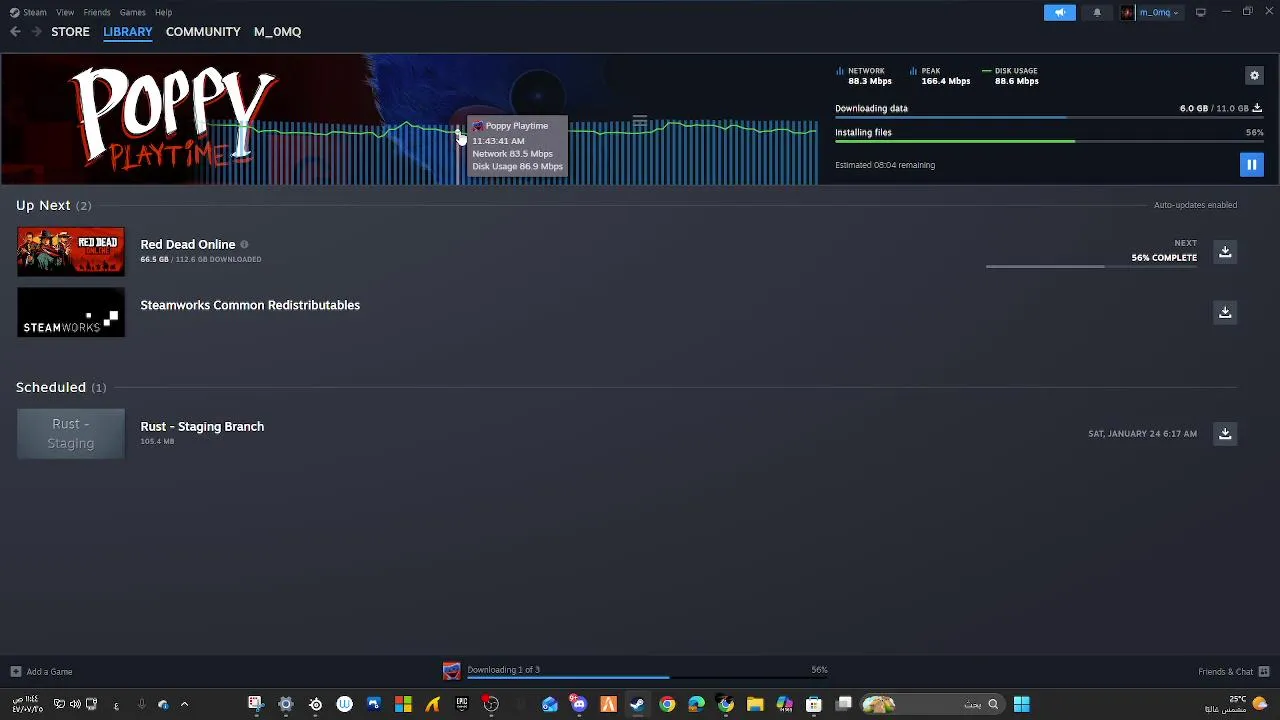
Task: Pause the Poppy Playtime download
Action: click(1251, 165)
